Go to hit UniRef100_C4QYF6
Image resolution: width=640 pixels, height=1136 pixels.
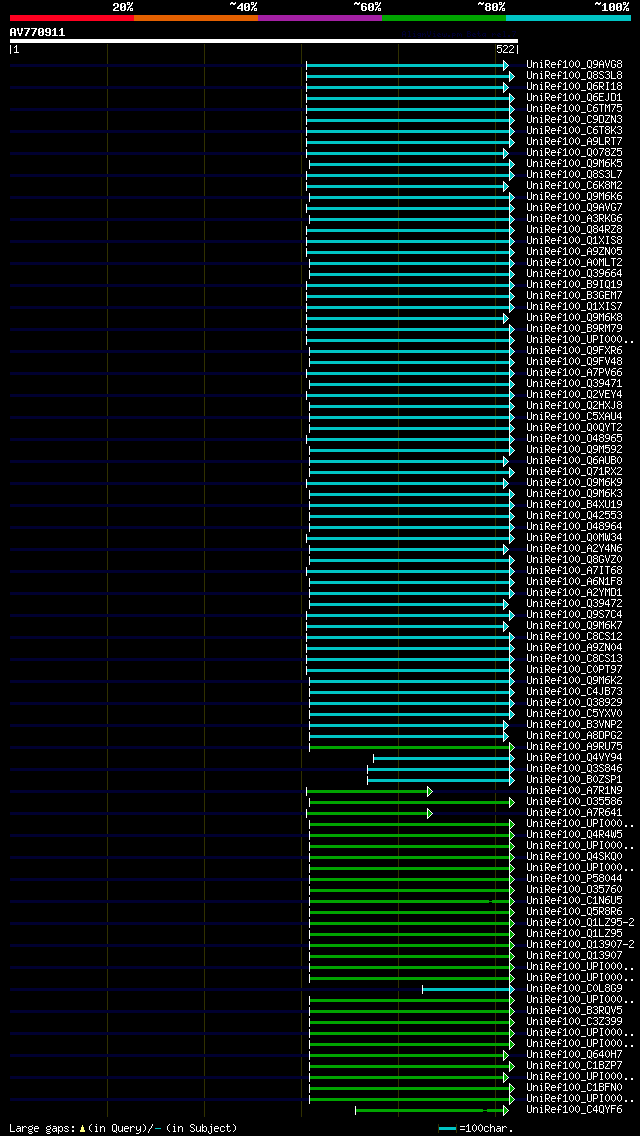[574, 1109]
